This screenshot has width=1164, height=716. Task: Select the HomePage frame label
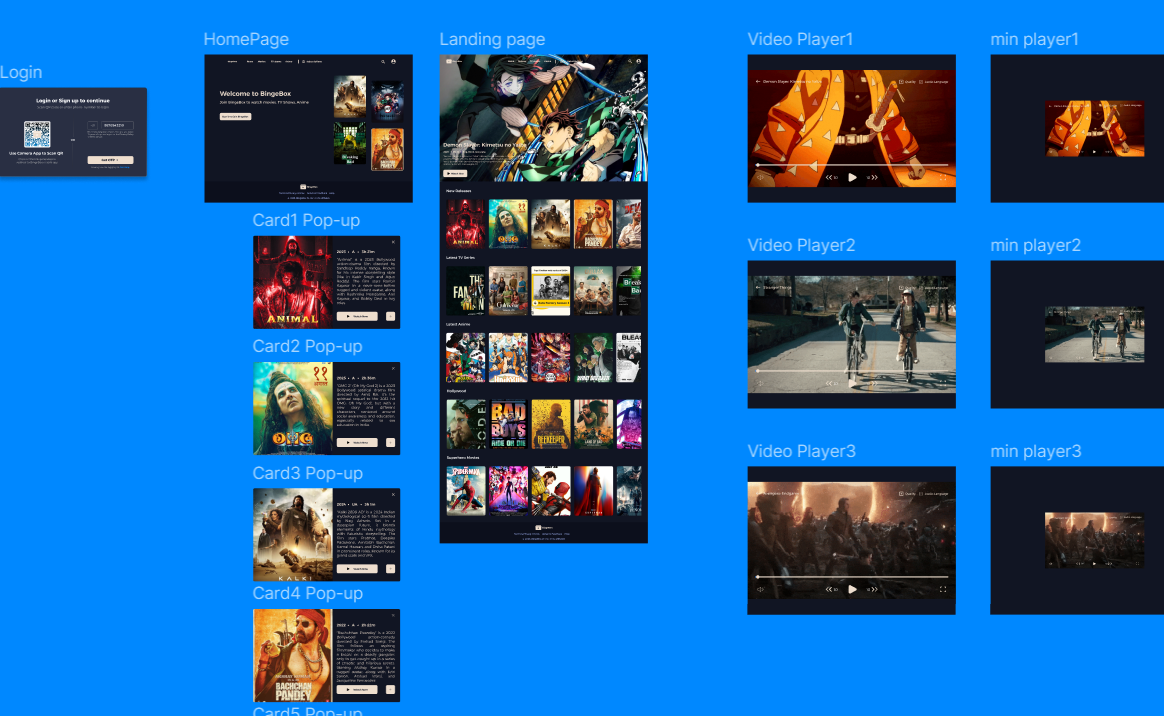(x=246, y=39)
